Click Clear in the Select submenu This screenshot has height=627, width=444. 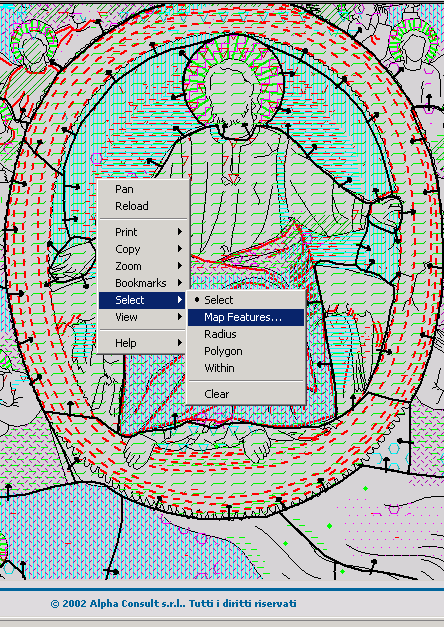pyautogui.click(x=246, y=394)
